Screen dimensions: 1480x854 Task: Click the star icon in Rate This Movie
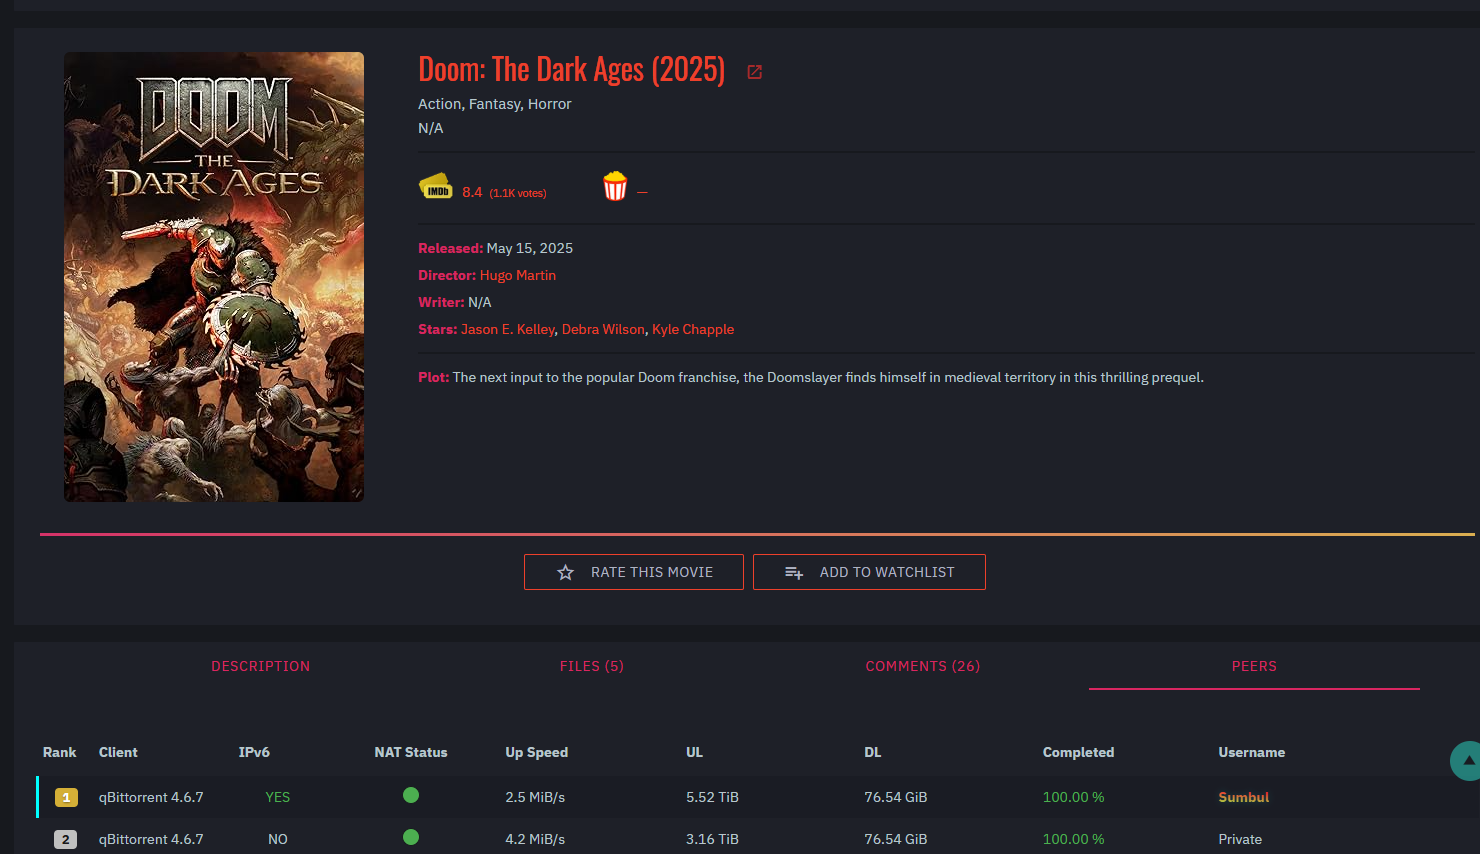point(566,572)
